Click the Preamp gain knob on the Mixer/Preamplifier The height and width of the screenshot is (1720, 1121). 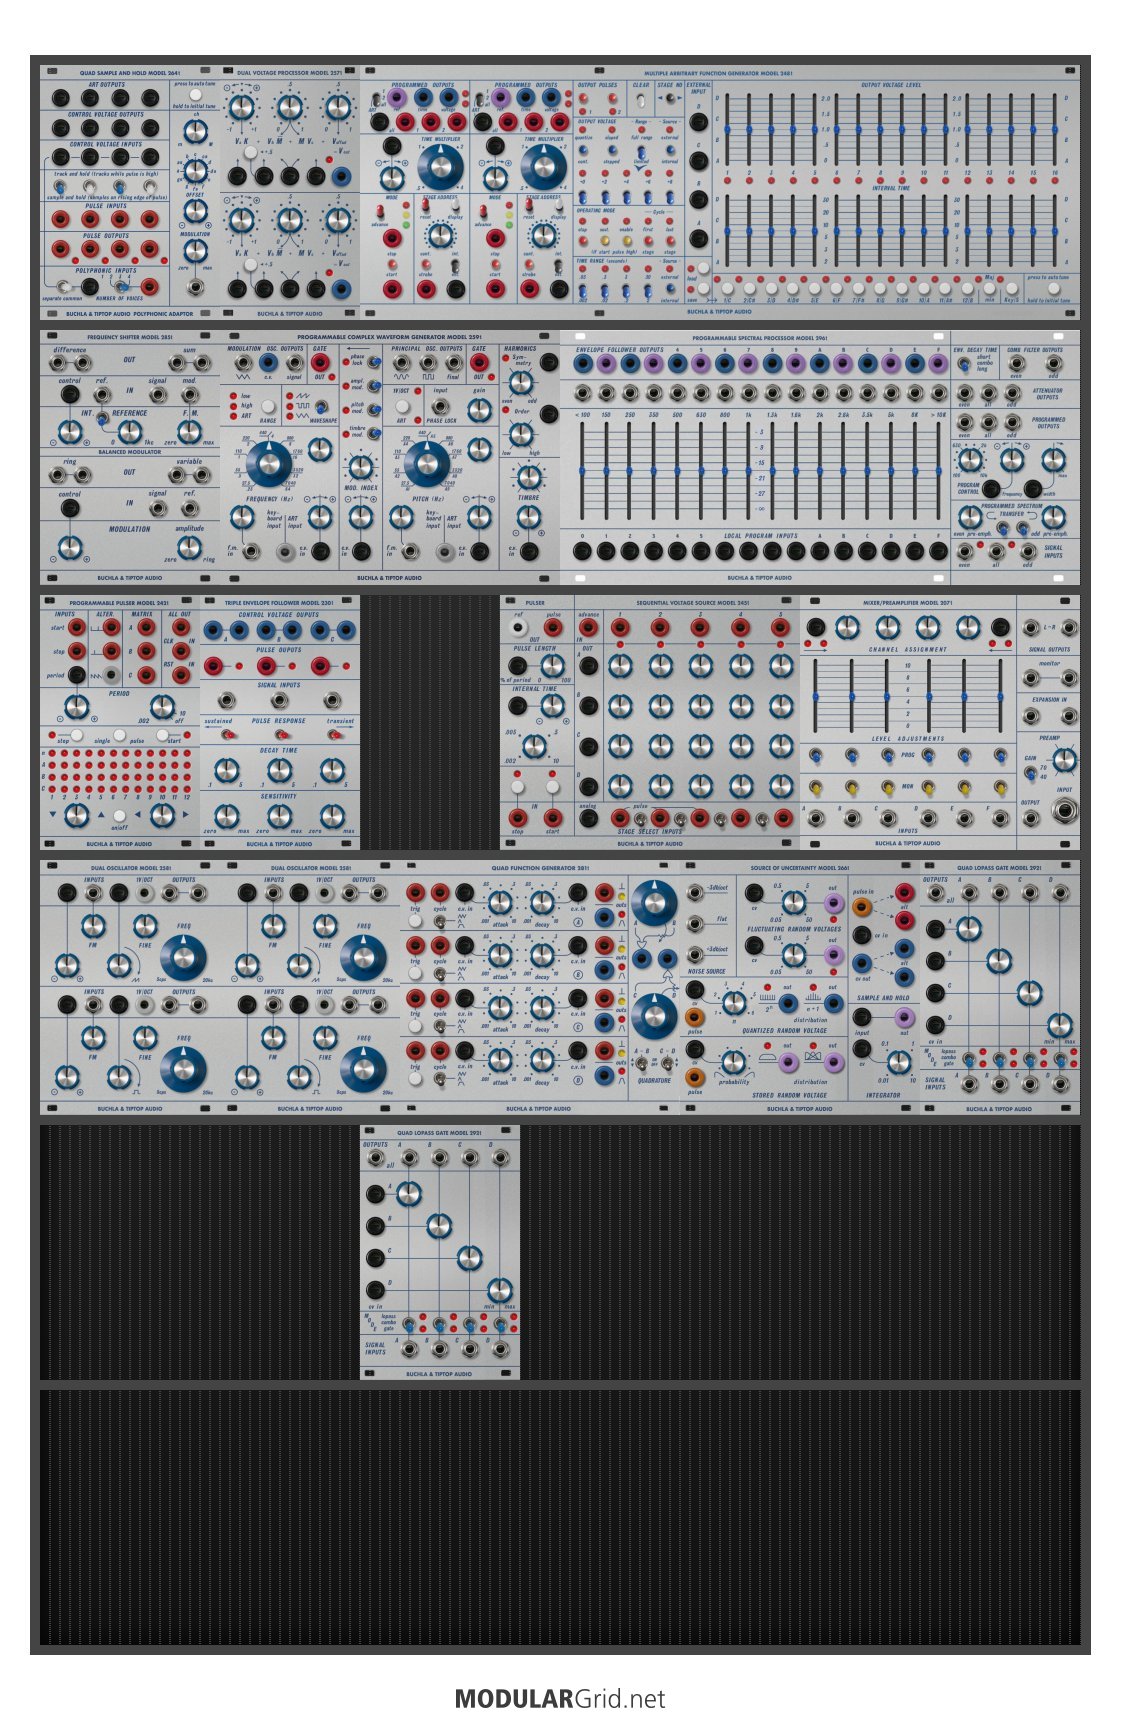(x=1065, y=759)
